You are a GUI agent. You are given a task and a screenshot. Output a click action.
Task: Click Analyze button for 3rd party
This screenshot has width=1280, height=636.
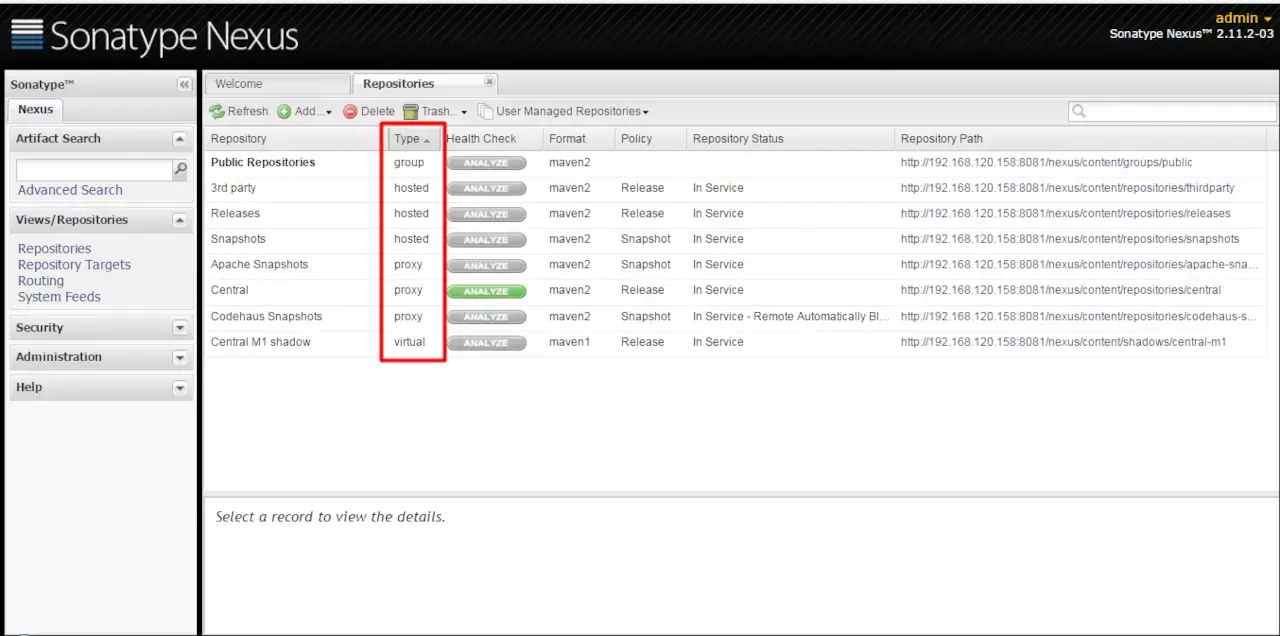[x=486, y=188]
